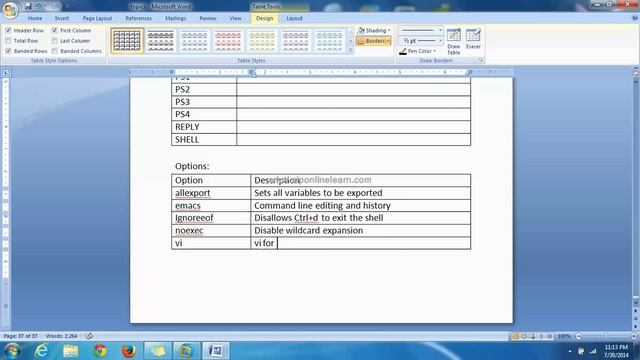Open the Review tab
The height and width of the screenshot is (360, 640).
208,18
